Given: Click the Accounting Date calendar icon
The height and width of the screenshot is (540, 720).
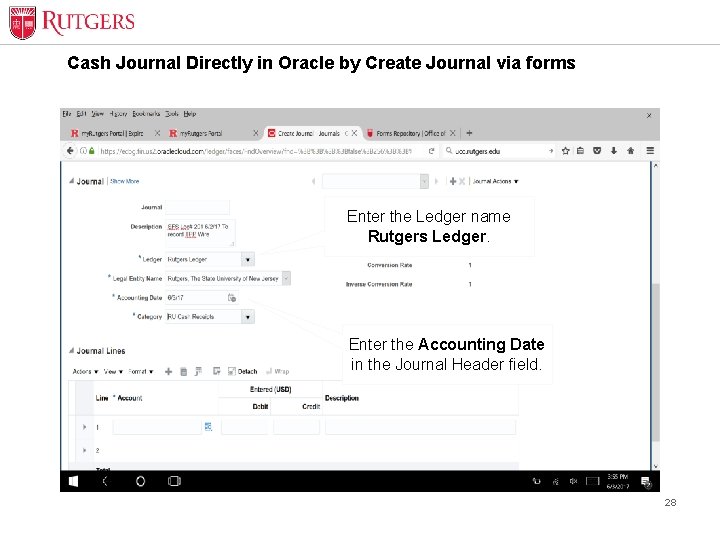Looking at the screenshot, I should [x=232, y=298].
